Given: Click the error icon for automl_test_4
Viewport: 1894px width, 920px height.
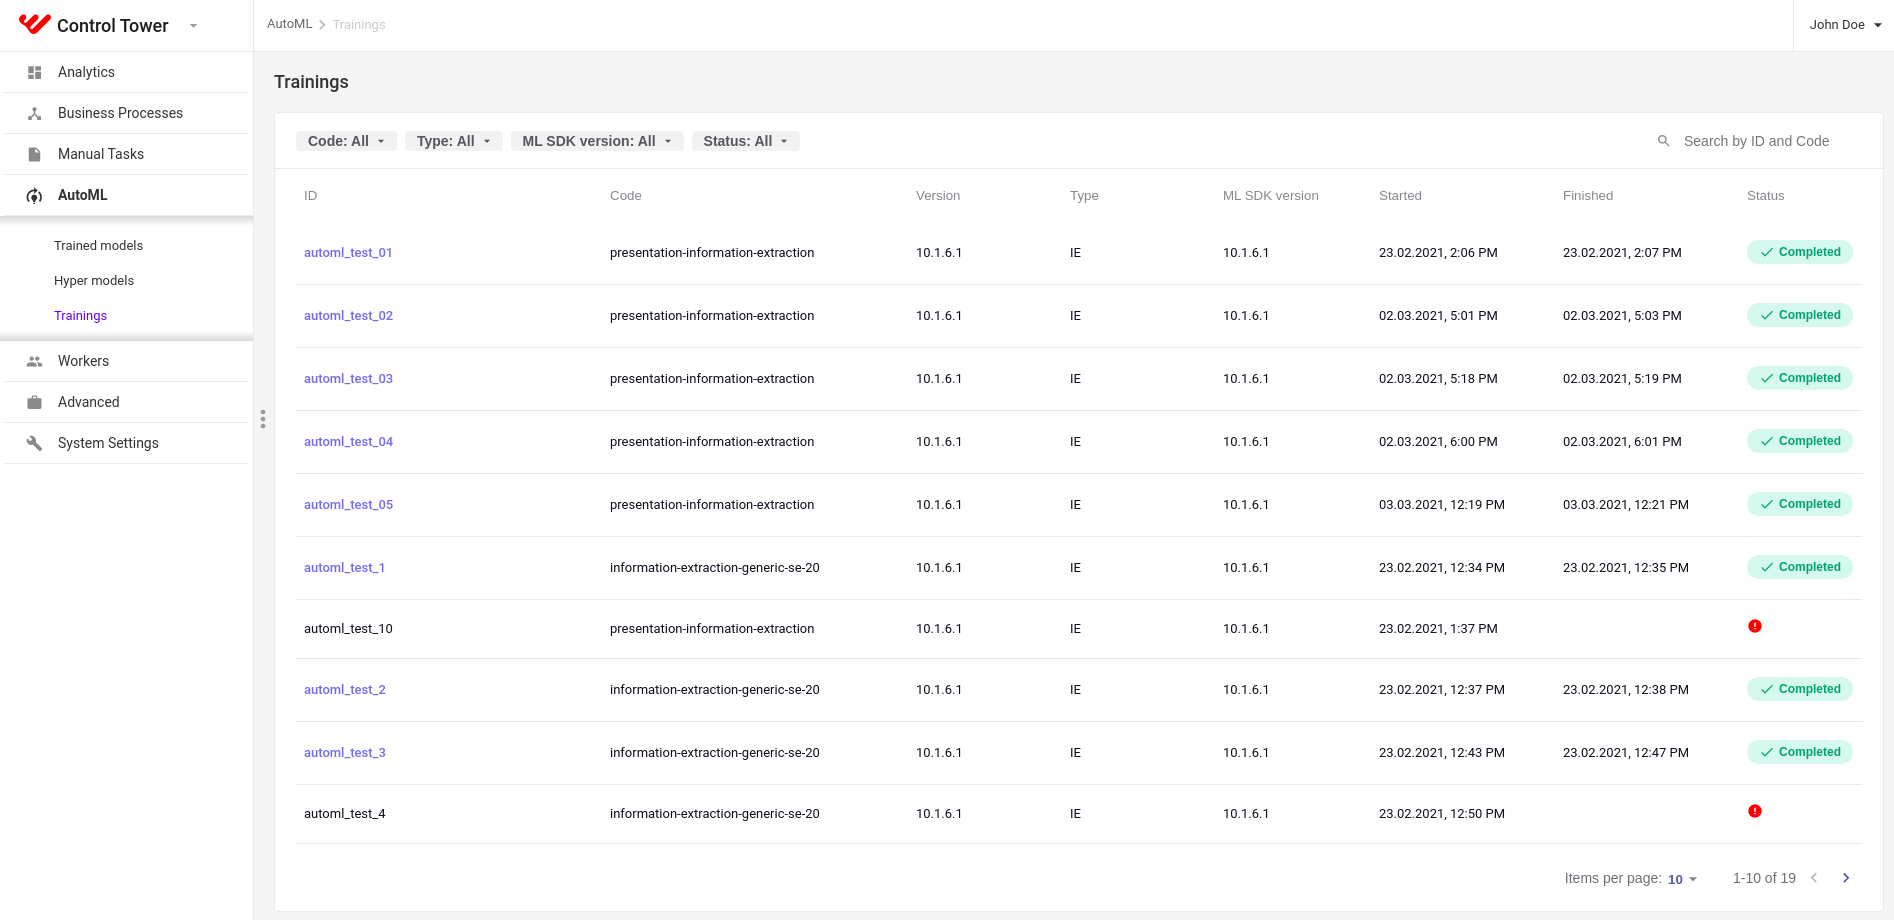Looking at the screenshot, I should (x=1755, y=811).
